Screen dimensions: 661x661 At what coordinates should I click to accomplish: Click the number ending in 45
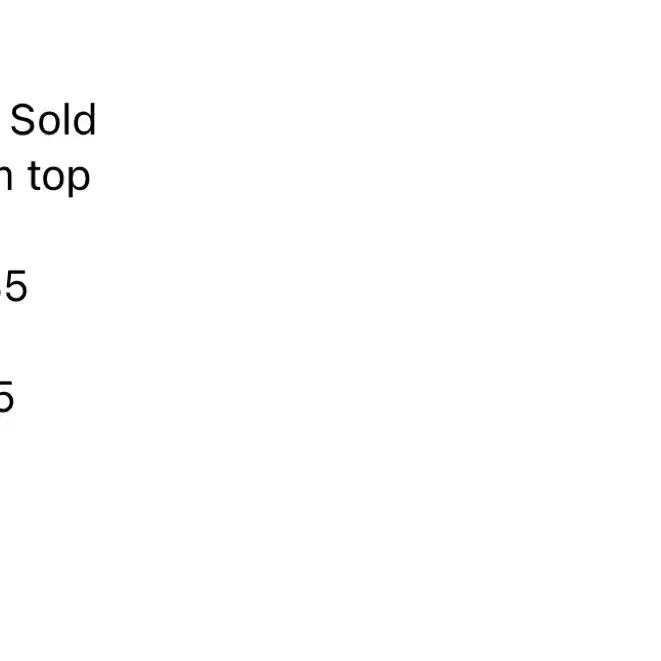[13, 286]
